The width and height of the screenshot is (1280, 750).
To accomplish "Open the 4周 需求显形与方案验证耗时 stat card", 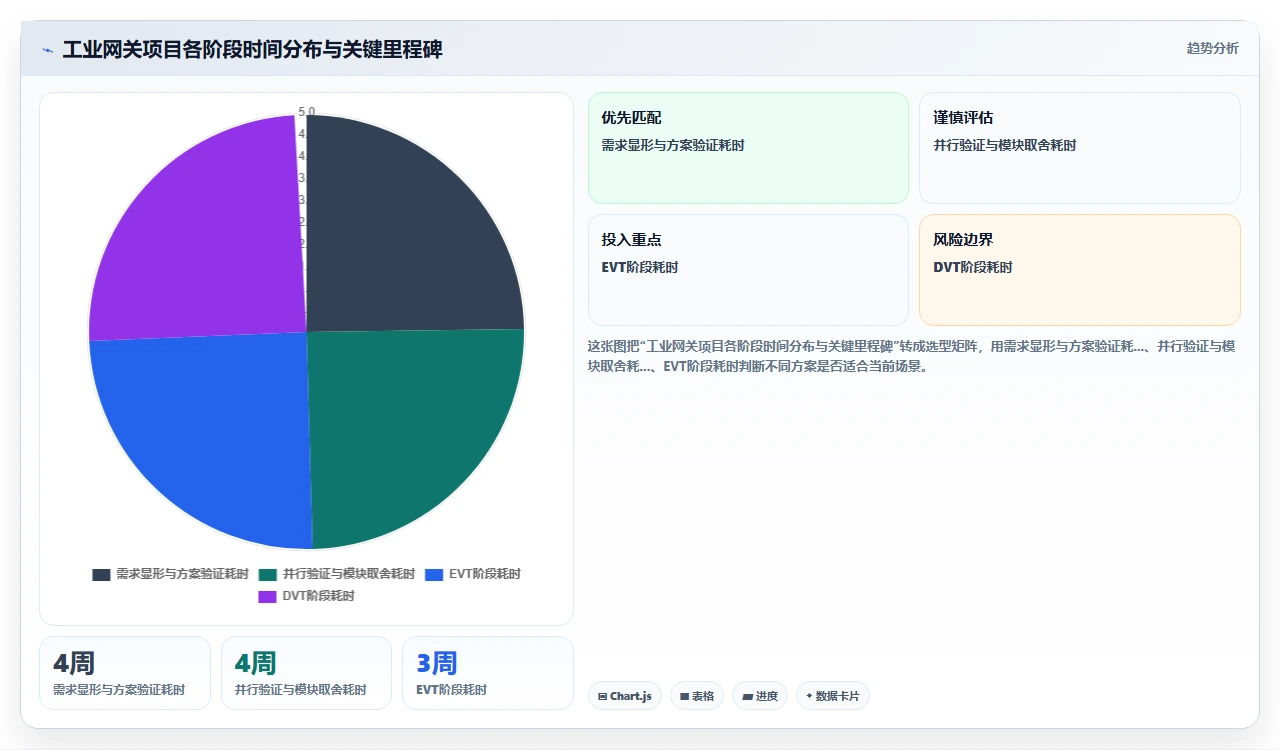I will 125,673.
